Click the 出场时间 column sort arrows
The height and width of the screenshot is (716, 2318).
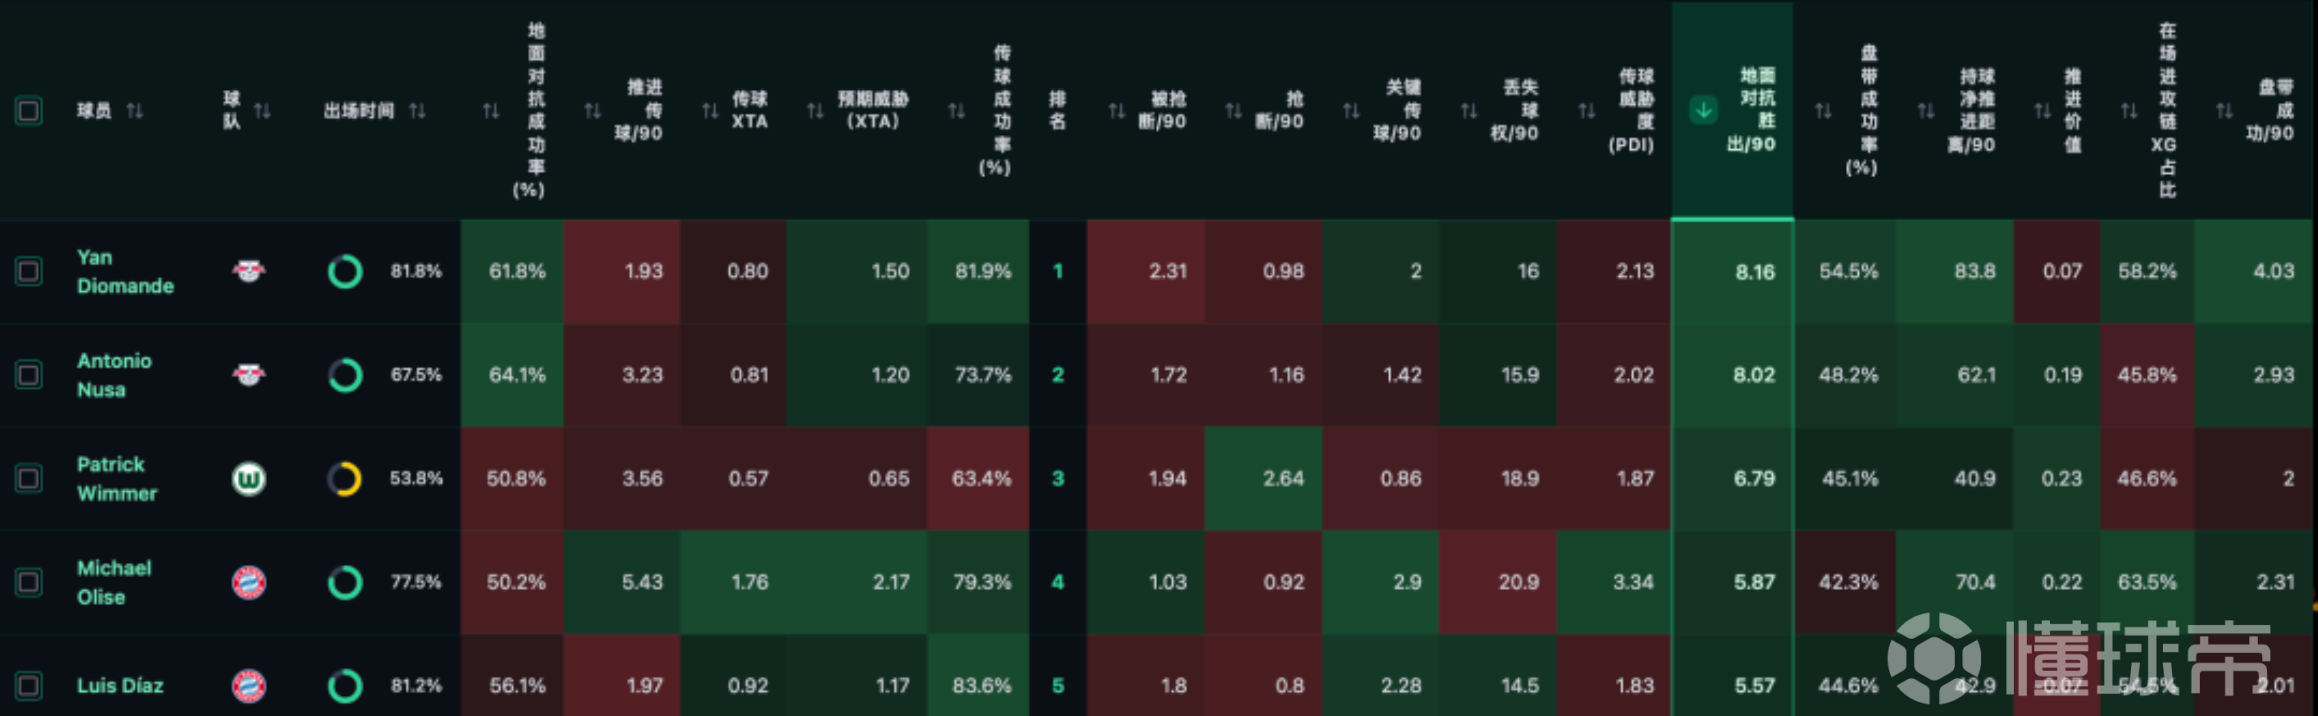418,110
